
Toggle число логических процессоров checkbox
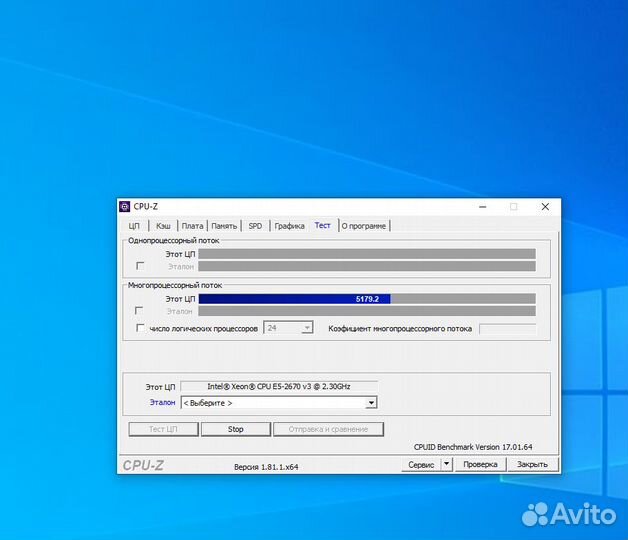(140, 328)
